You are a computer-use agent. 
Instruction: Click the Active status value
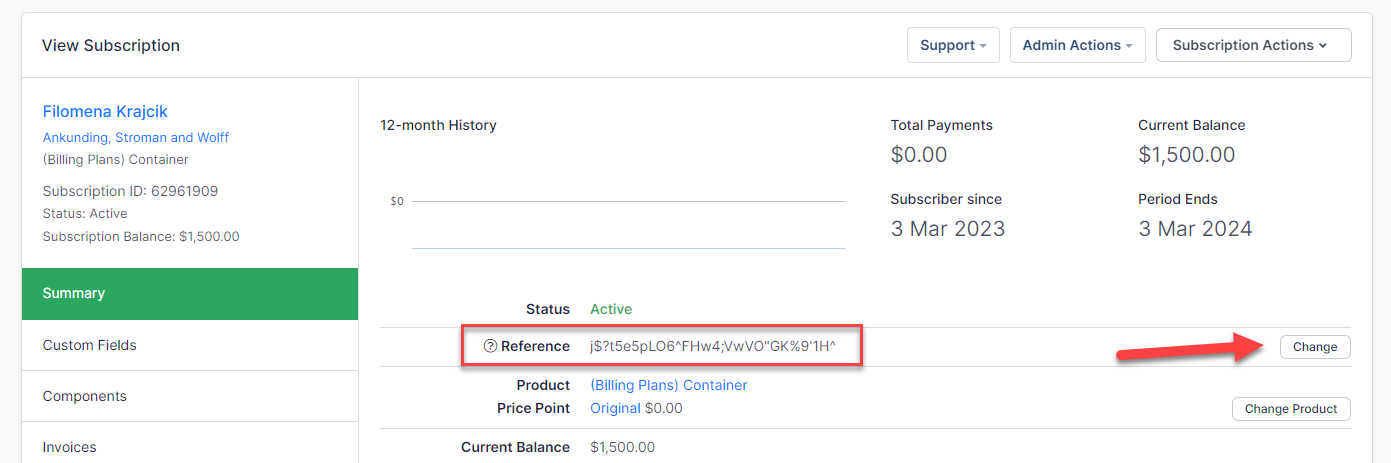click(611, 309)
